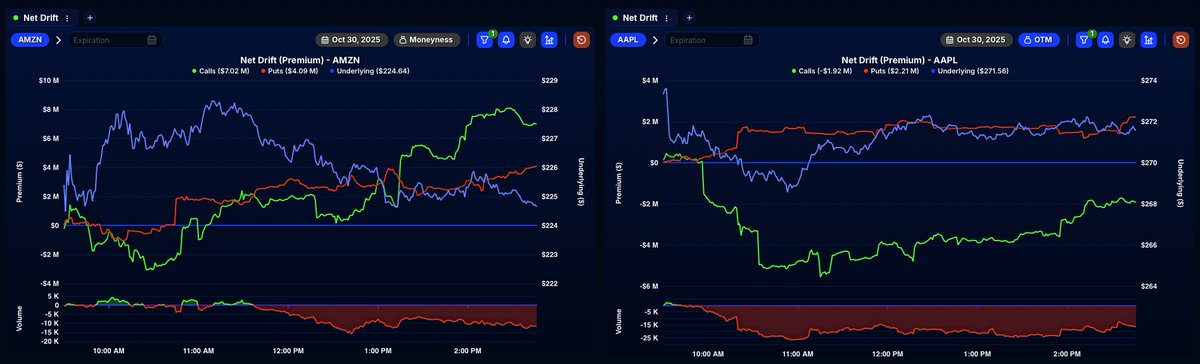Screen dimensions: 1200x364
Task: Click the $10 M label on AMZN premium axis
Action: point(49,80)
